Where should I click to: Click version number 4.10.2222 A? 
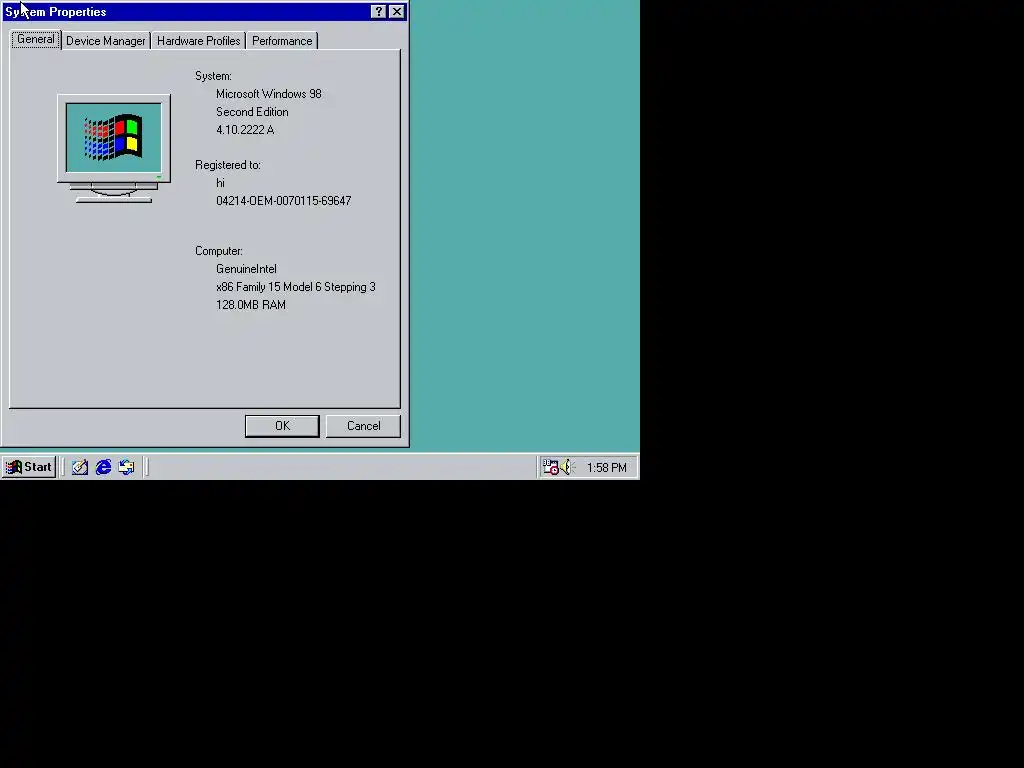tap(245, 130)
